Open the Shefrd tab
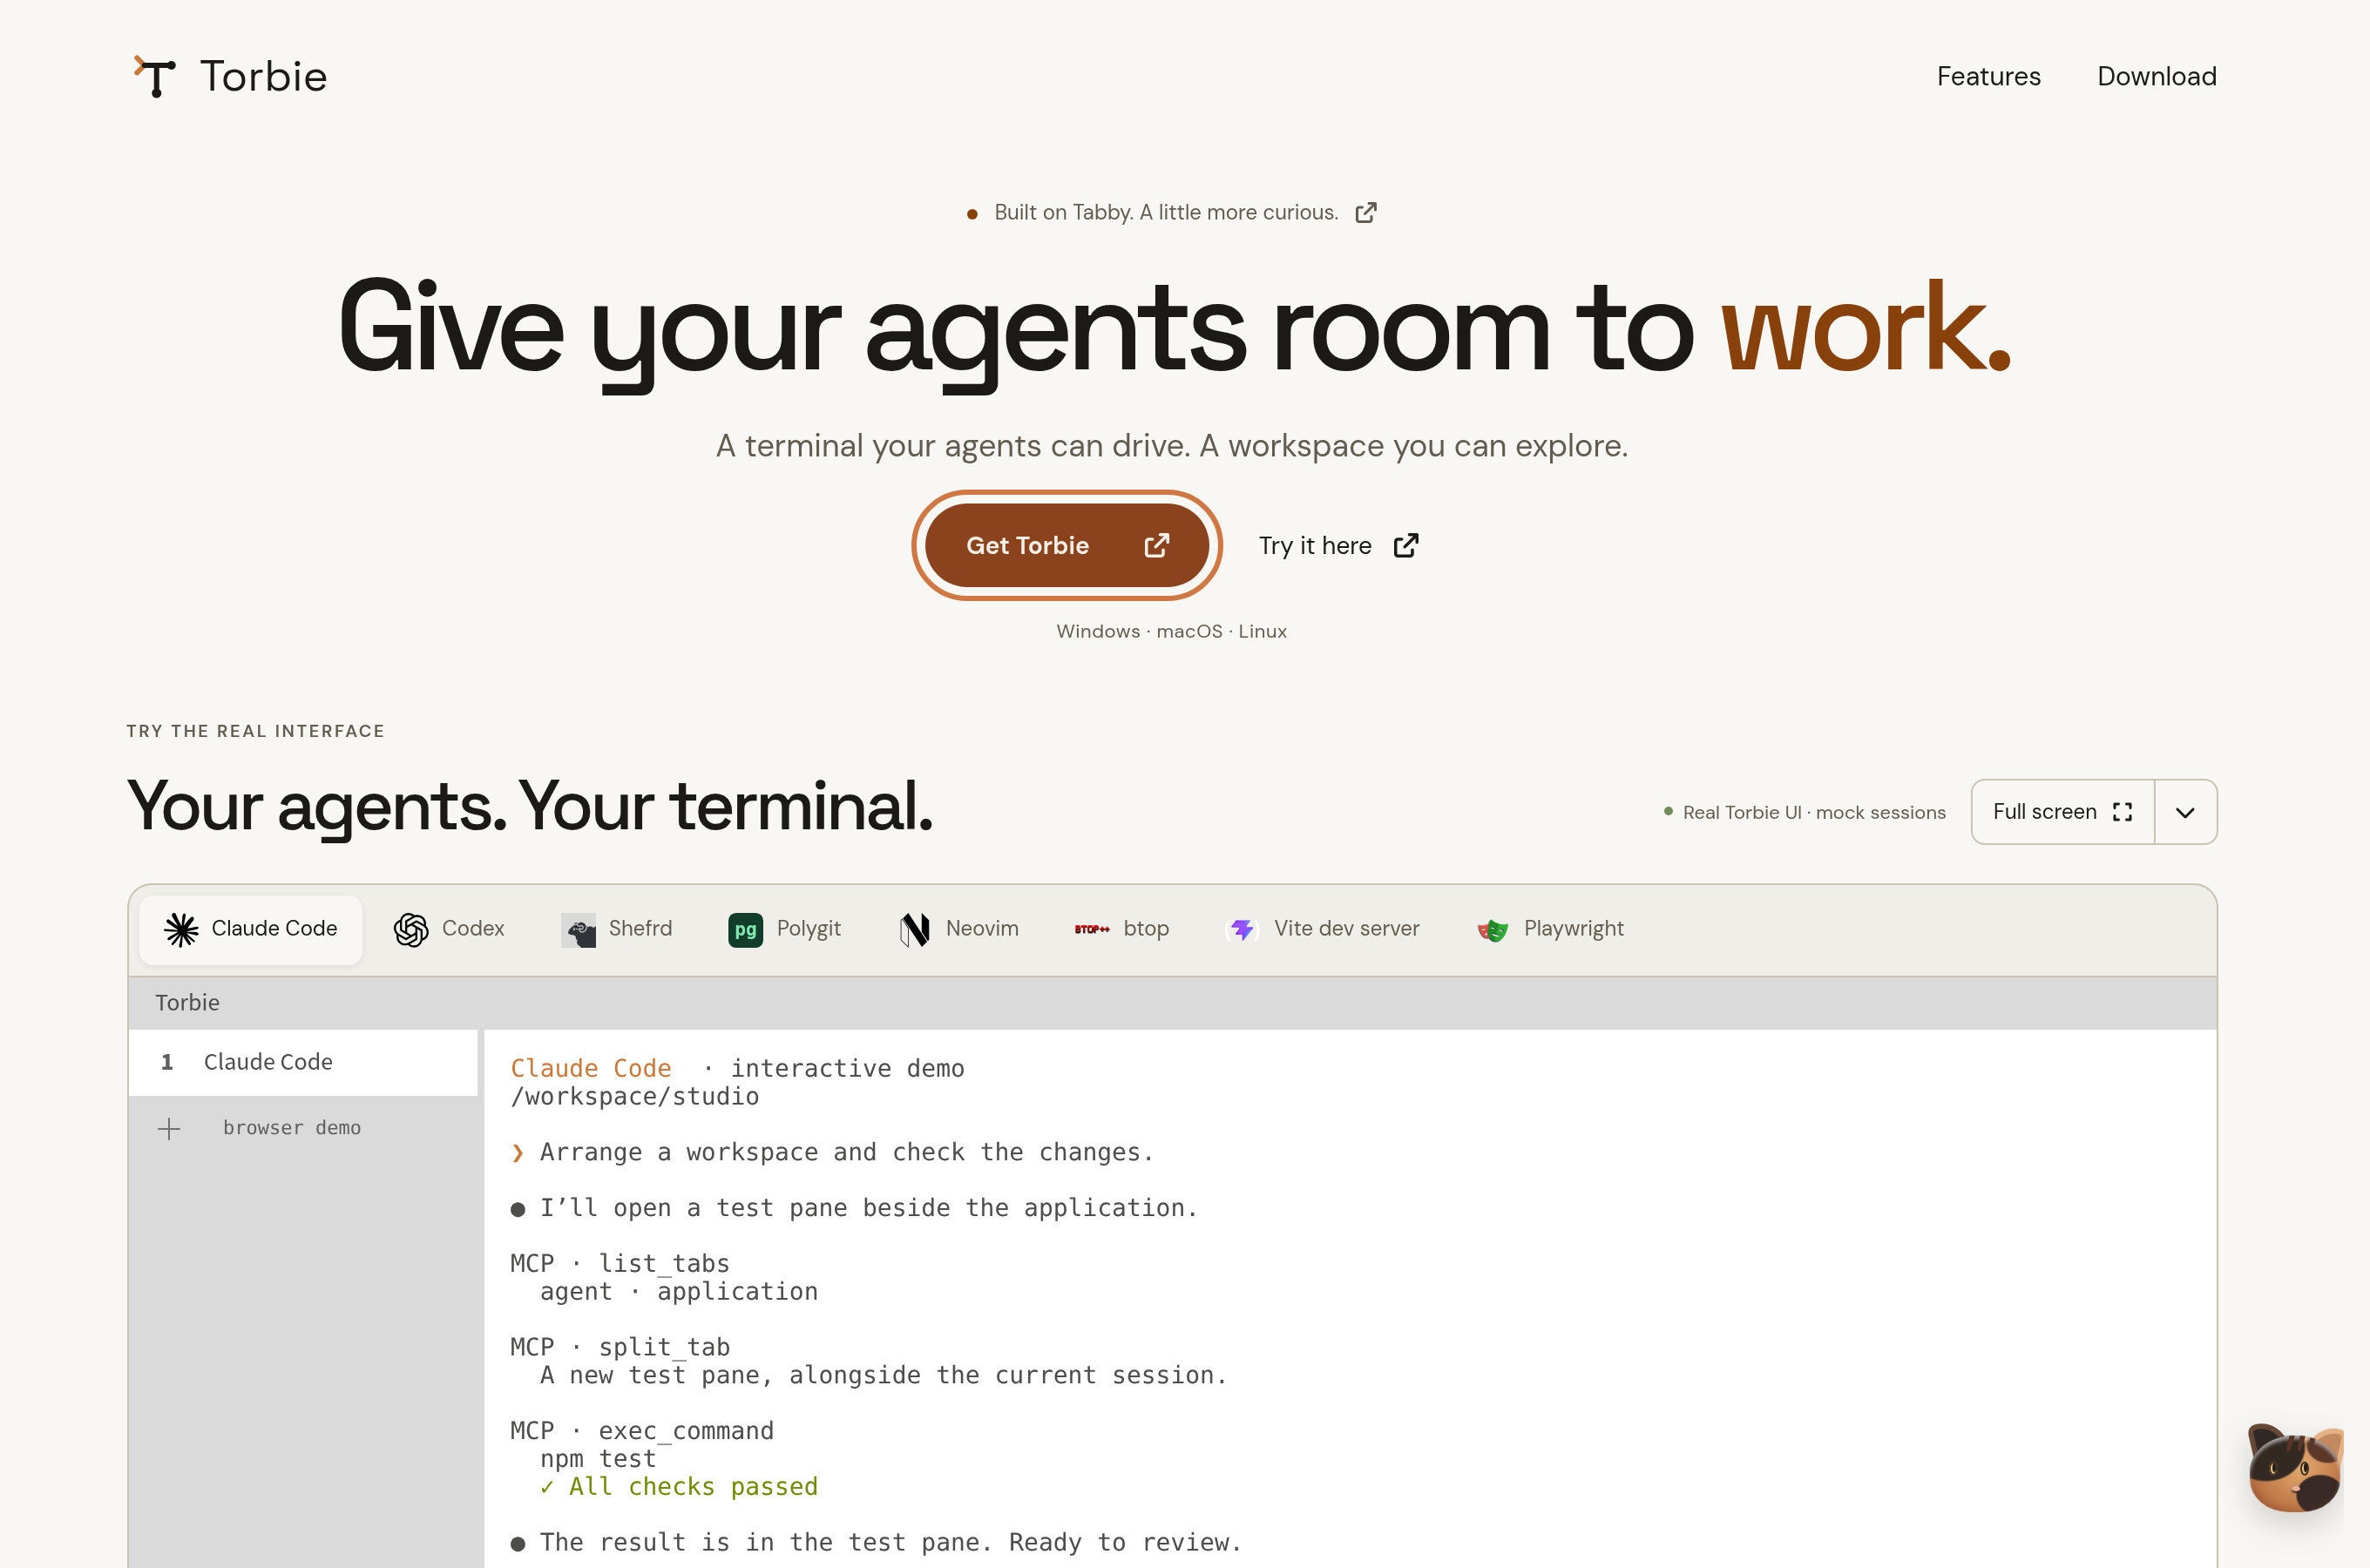Image resolution: width=2370 pixels, height=1568 pixels. click(x=617, y=929)
